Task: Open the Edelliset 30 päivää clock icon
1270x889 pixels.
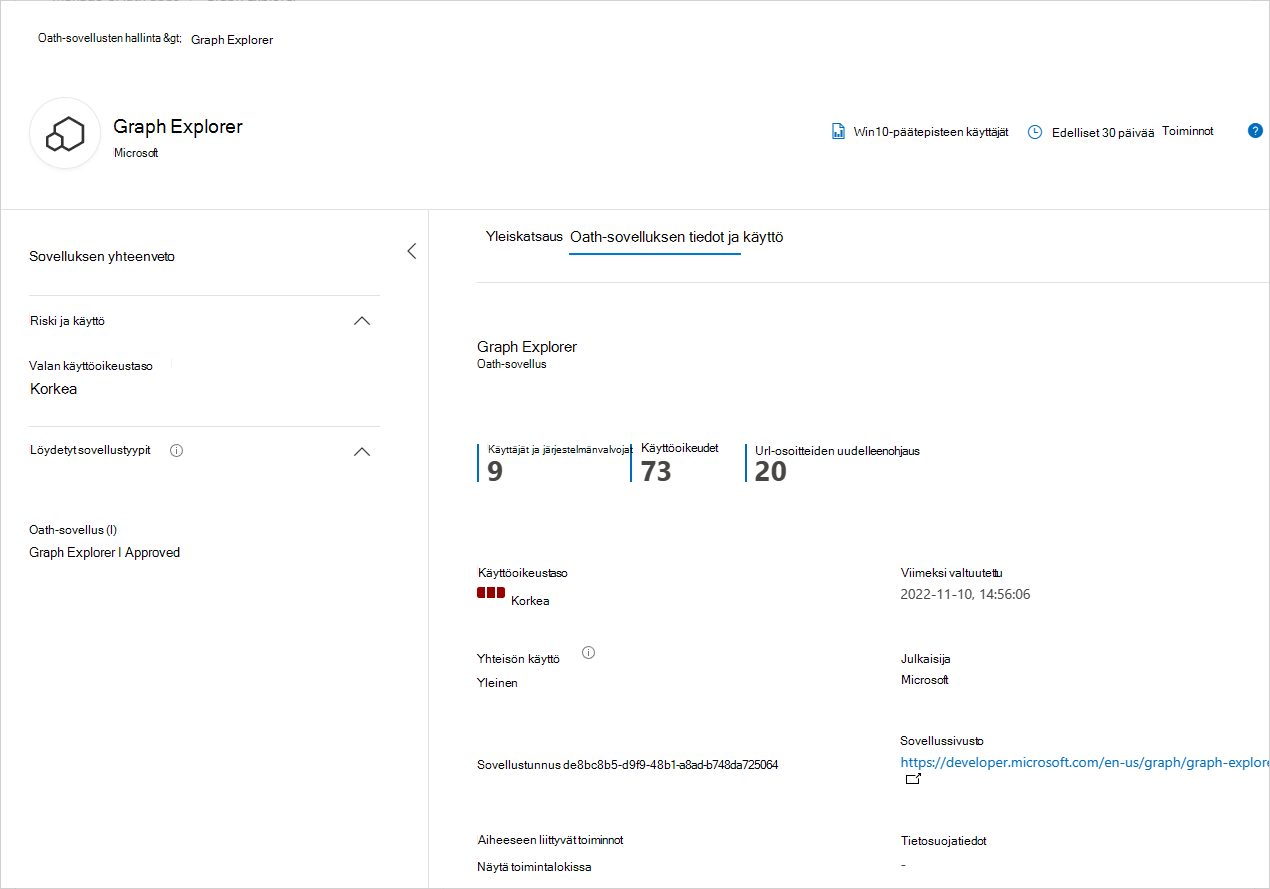Action: pyautogui.click(x=1034, y=131)
